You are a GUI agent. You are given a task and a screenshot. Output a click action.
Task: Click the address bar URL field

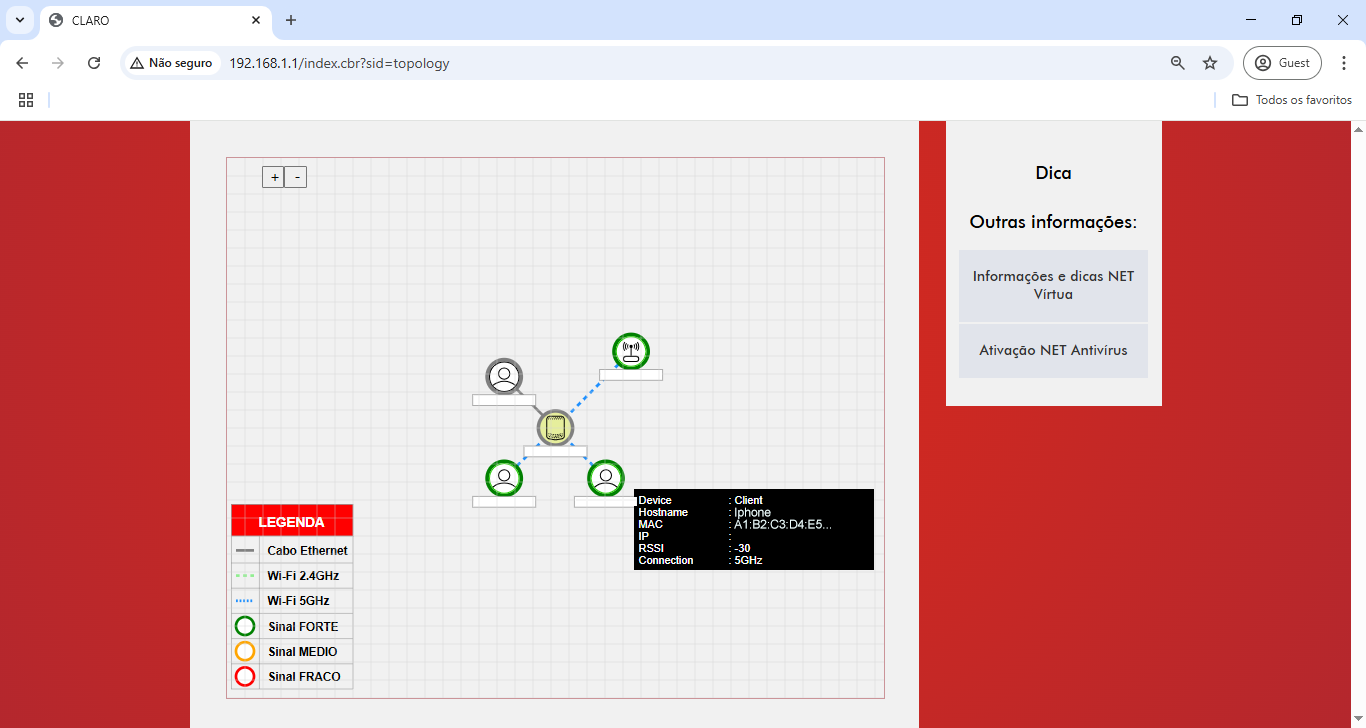[600, 63]
